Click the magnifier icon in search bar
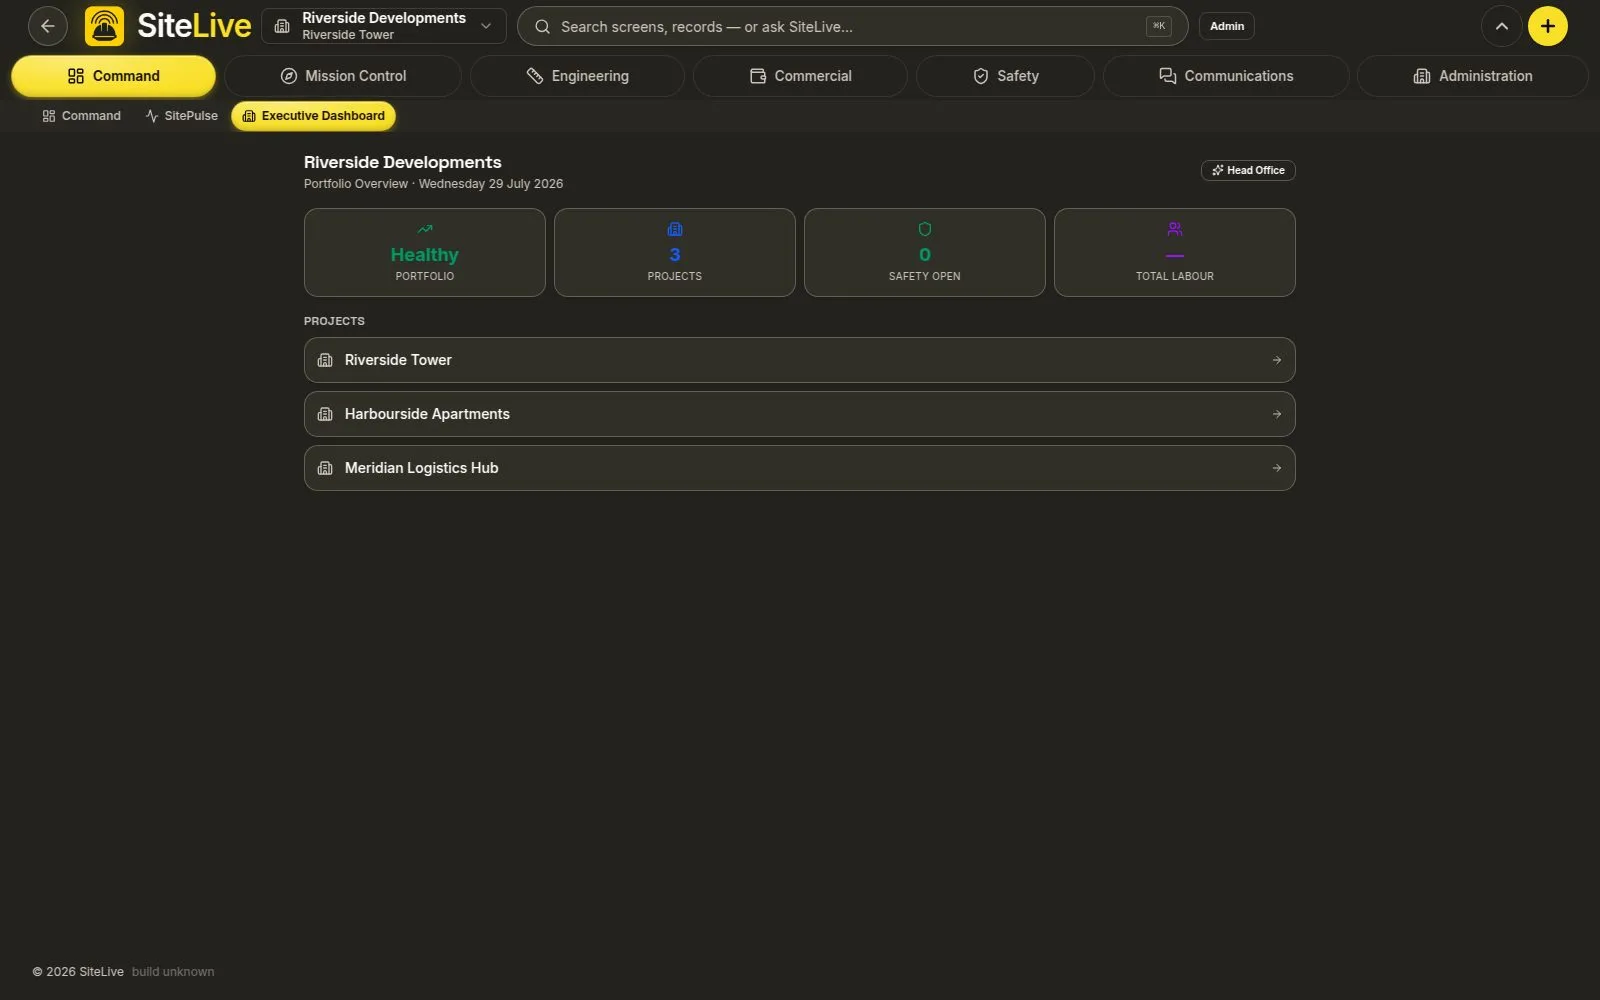The width and height of the screenshot is (1600, 1000). 542,27
